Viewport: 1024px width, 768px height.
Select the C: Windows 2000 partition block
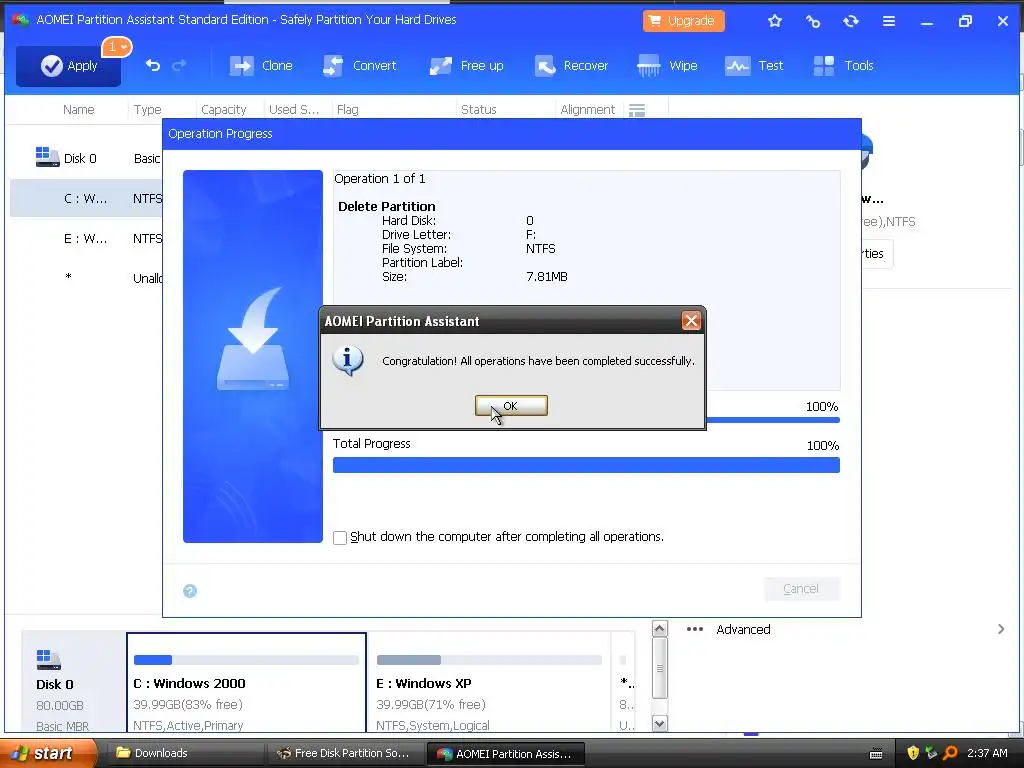point(246,683)
